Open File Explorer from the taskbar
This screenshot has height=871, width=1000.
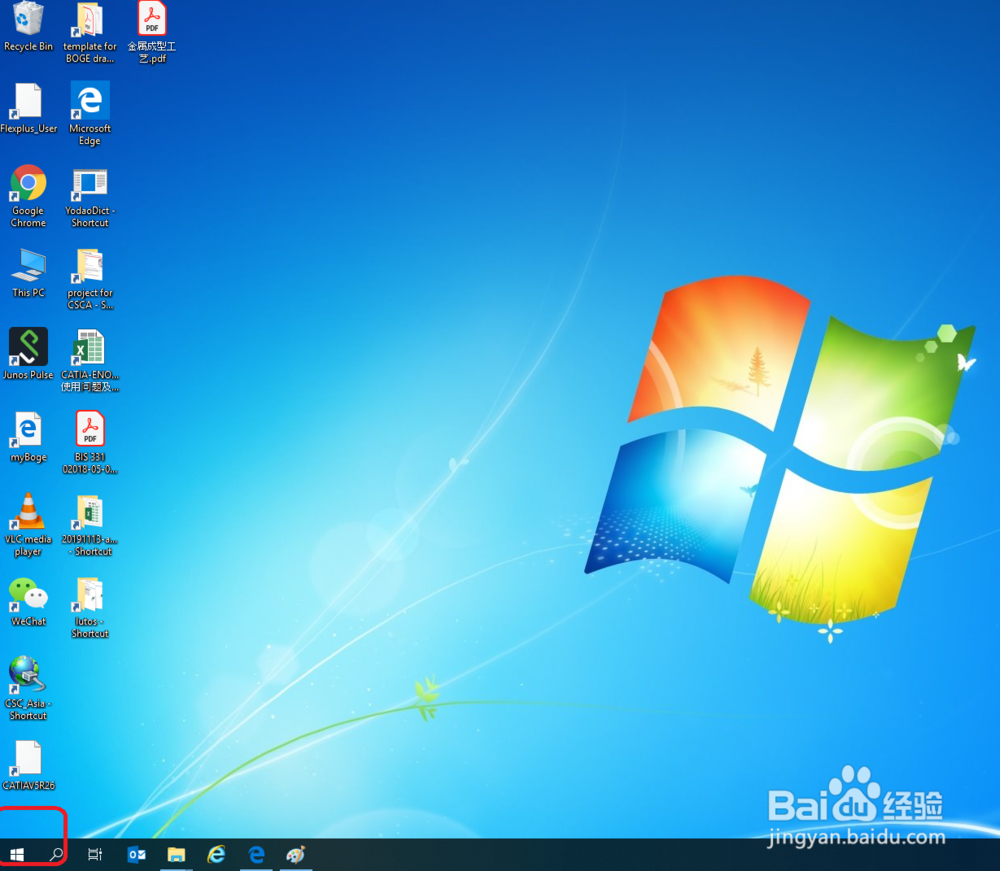pos(176,854)
